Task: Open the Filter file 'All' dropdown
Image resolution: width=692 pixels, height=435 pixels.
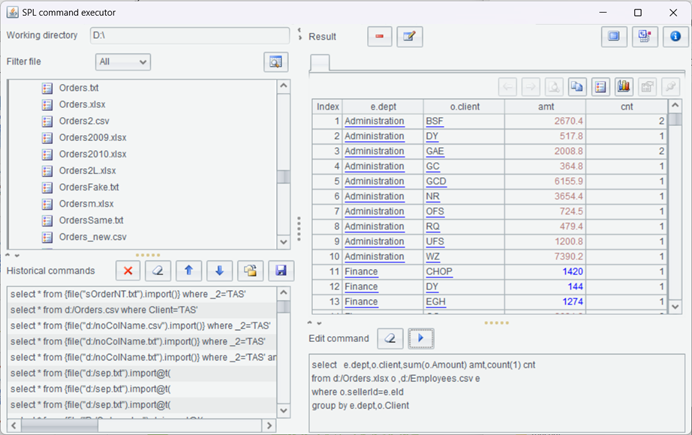Action: point(123,62)
